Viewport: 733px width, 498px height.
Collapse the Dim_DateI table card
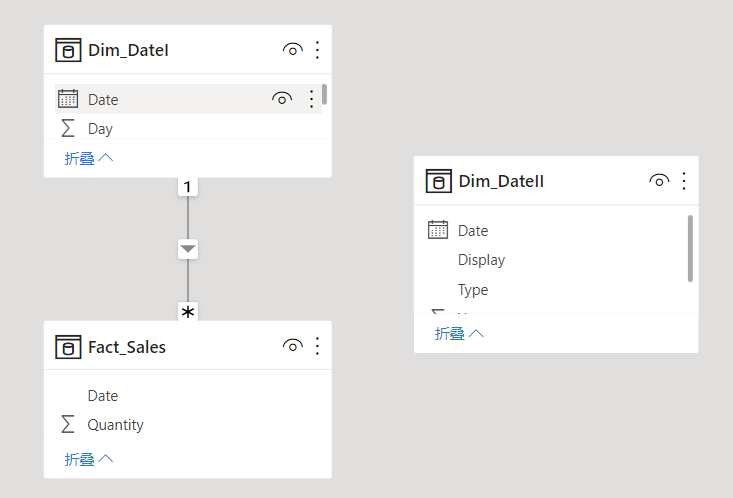coord(89,158)
